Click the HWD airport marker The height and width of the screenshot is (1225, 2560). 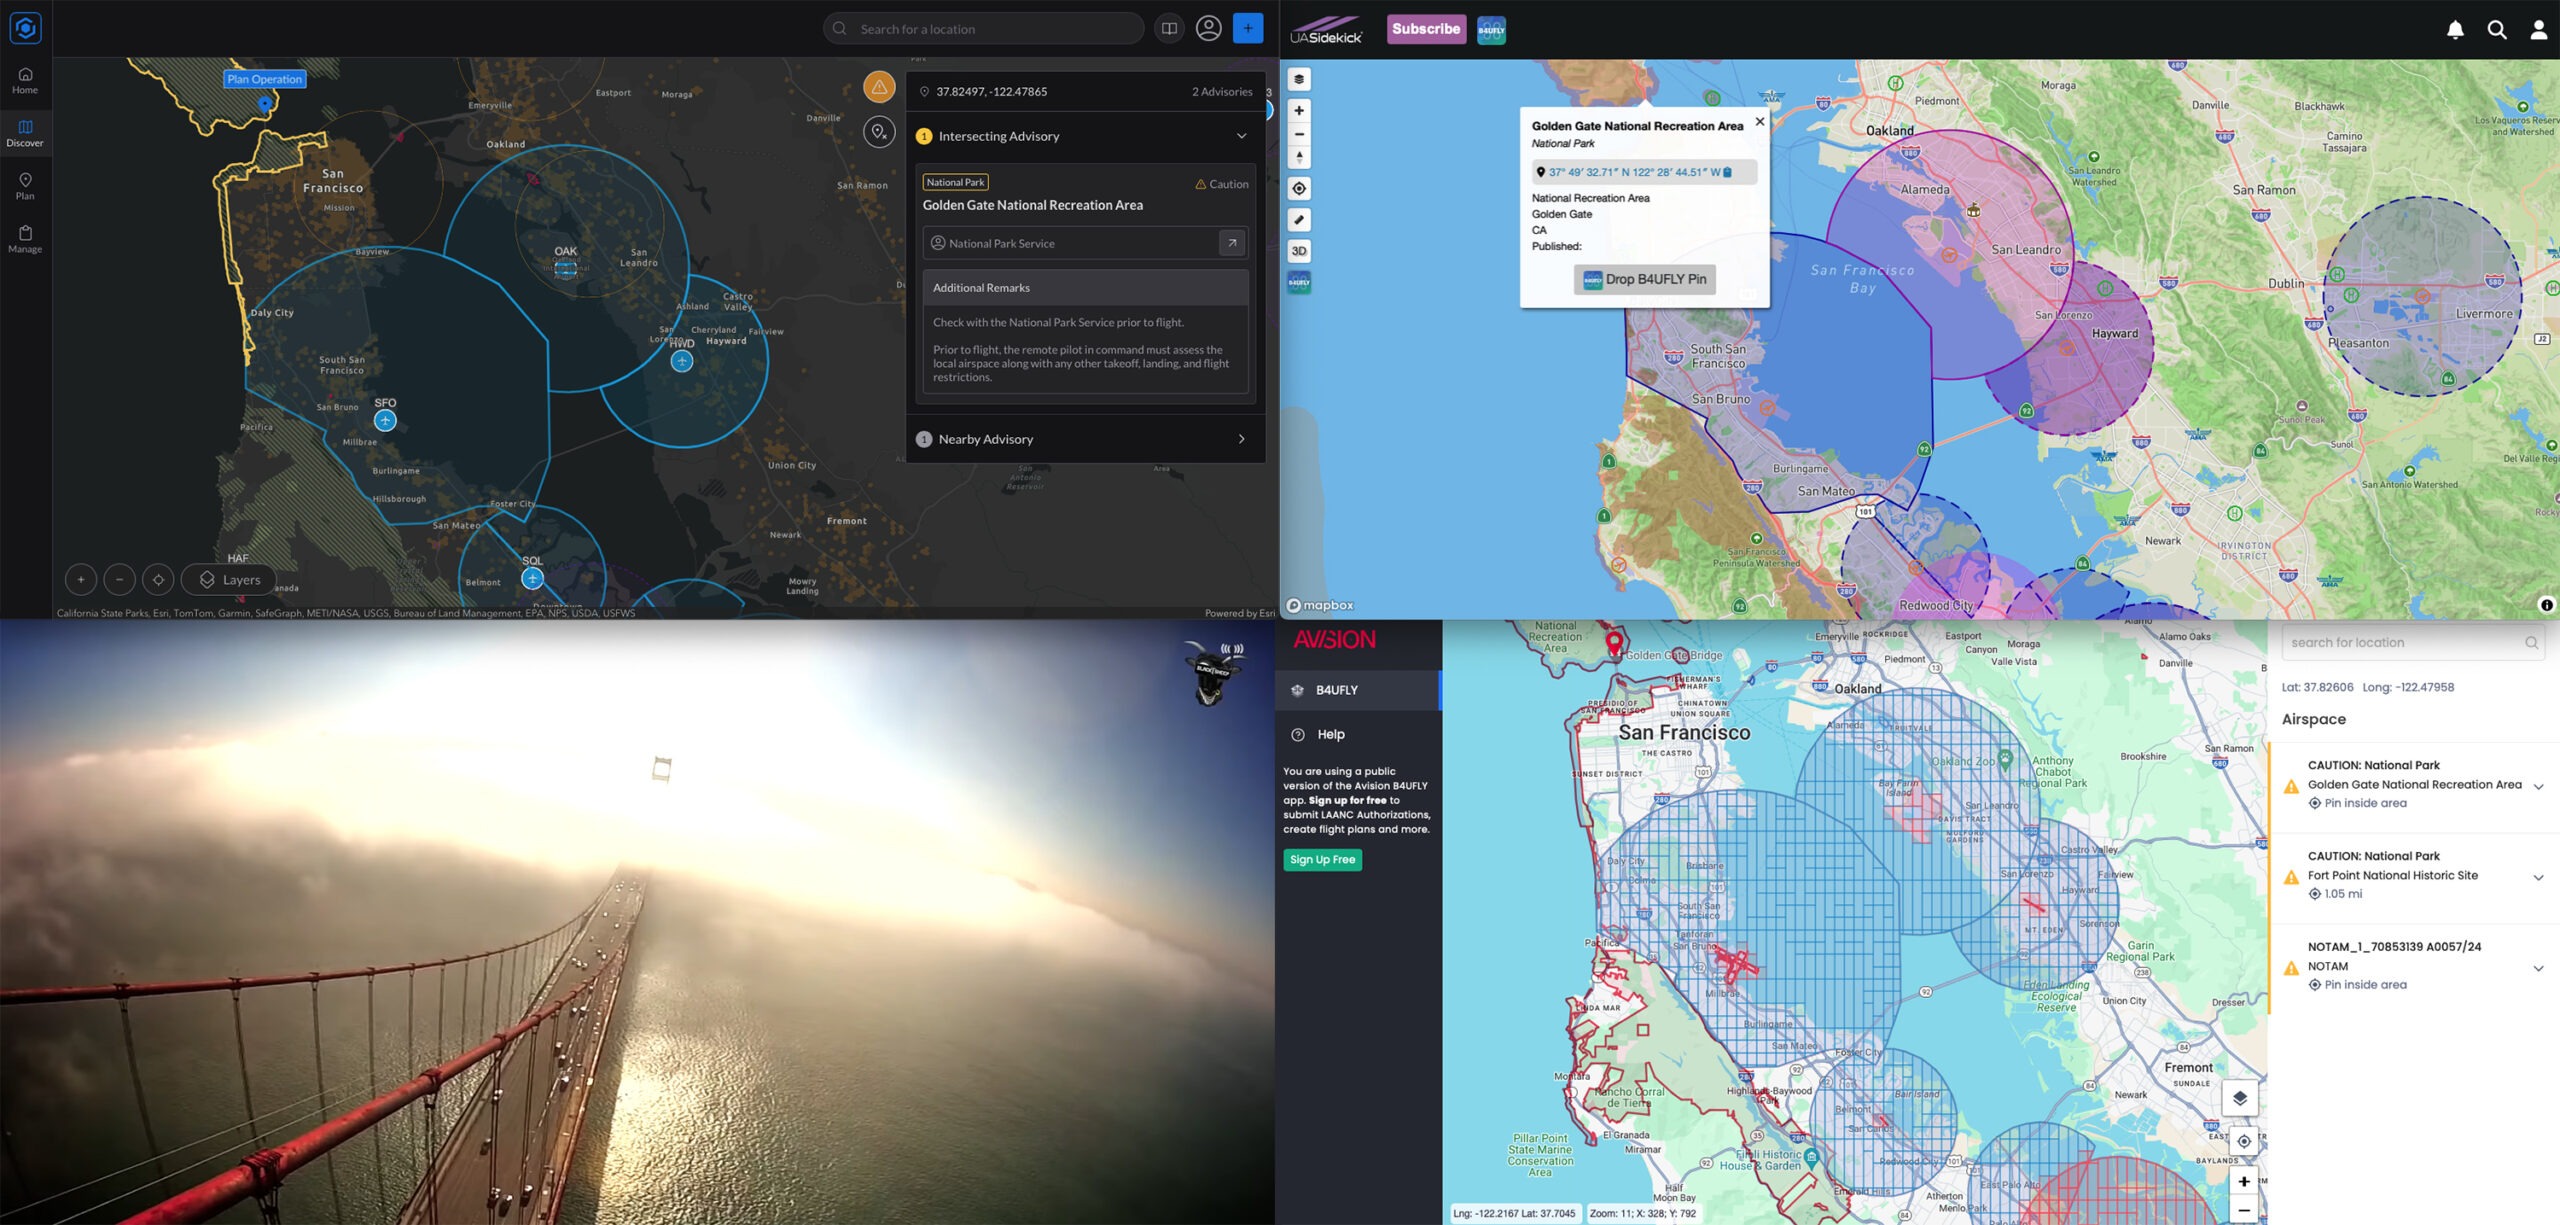click(682, 361)
